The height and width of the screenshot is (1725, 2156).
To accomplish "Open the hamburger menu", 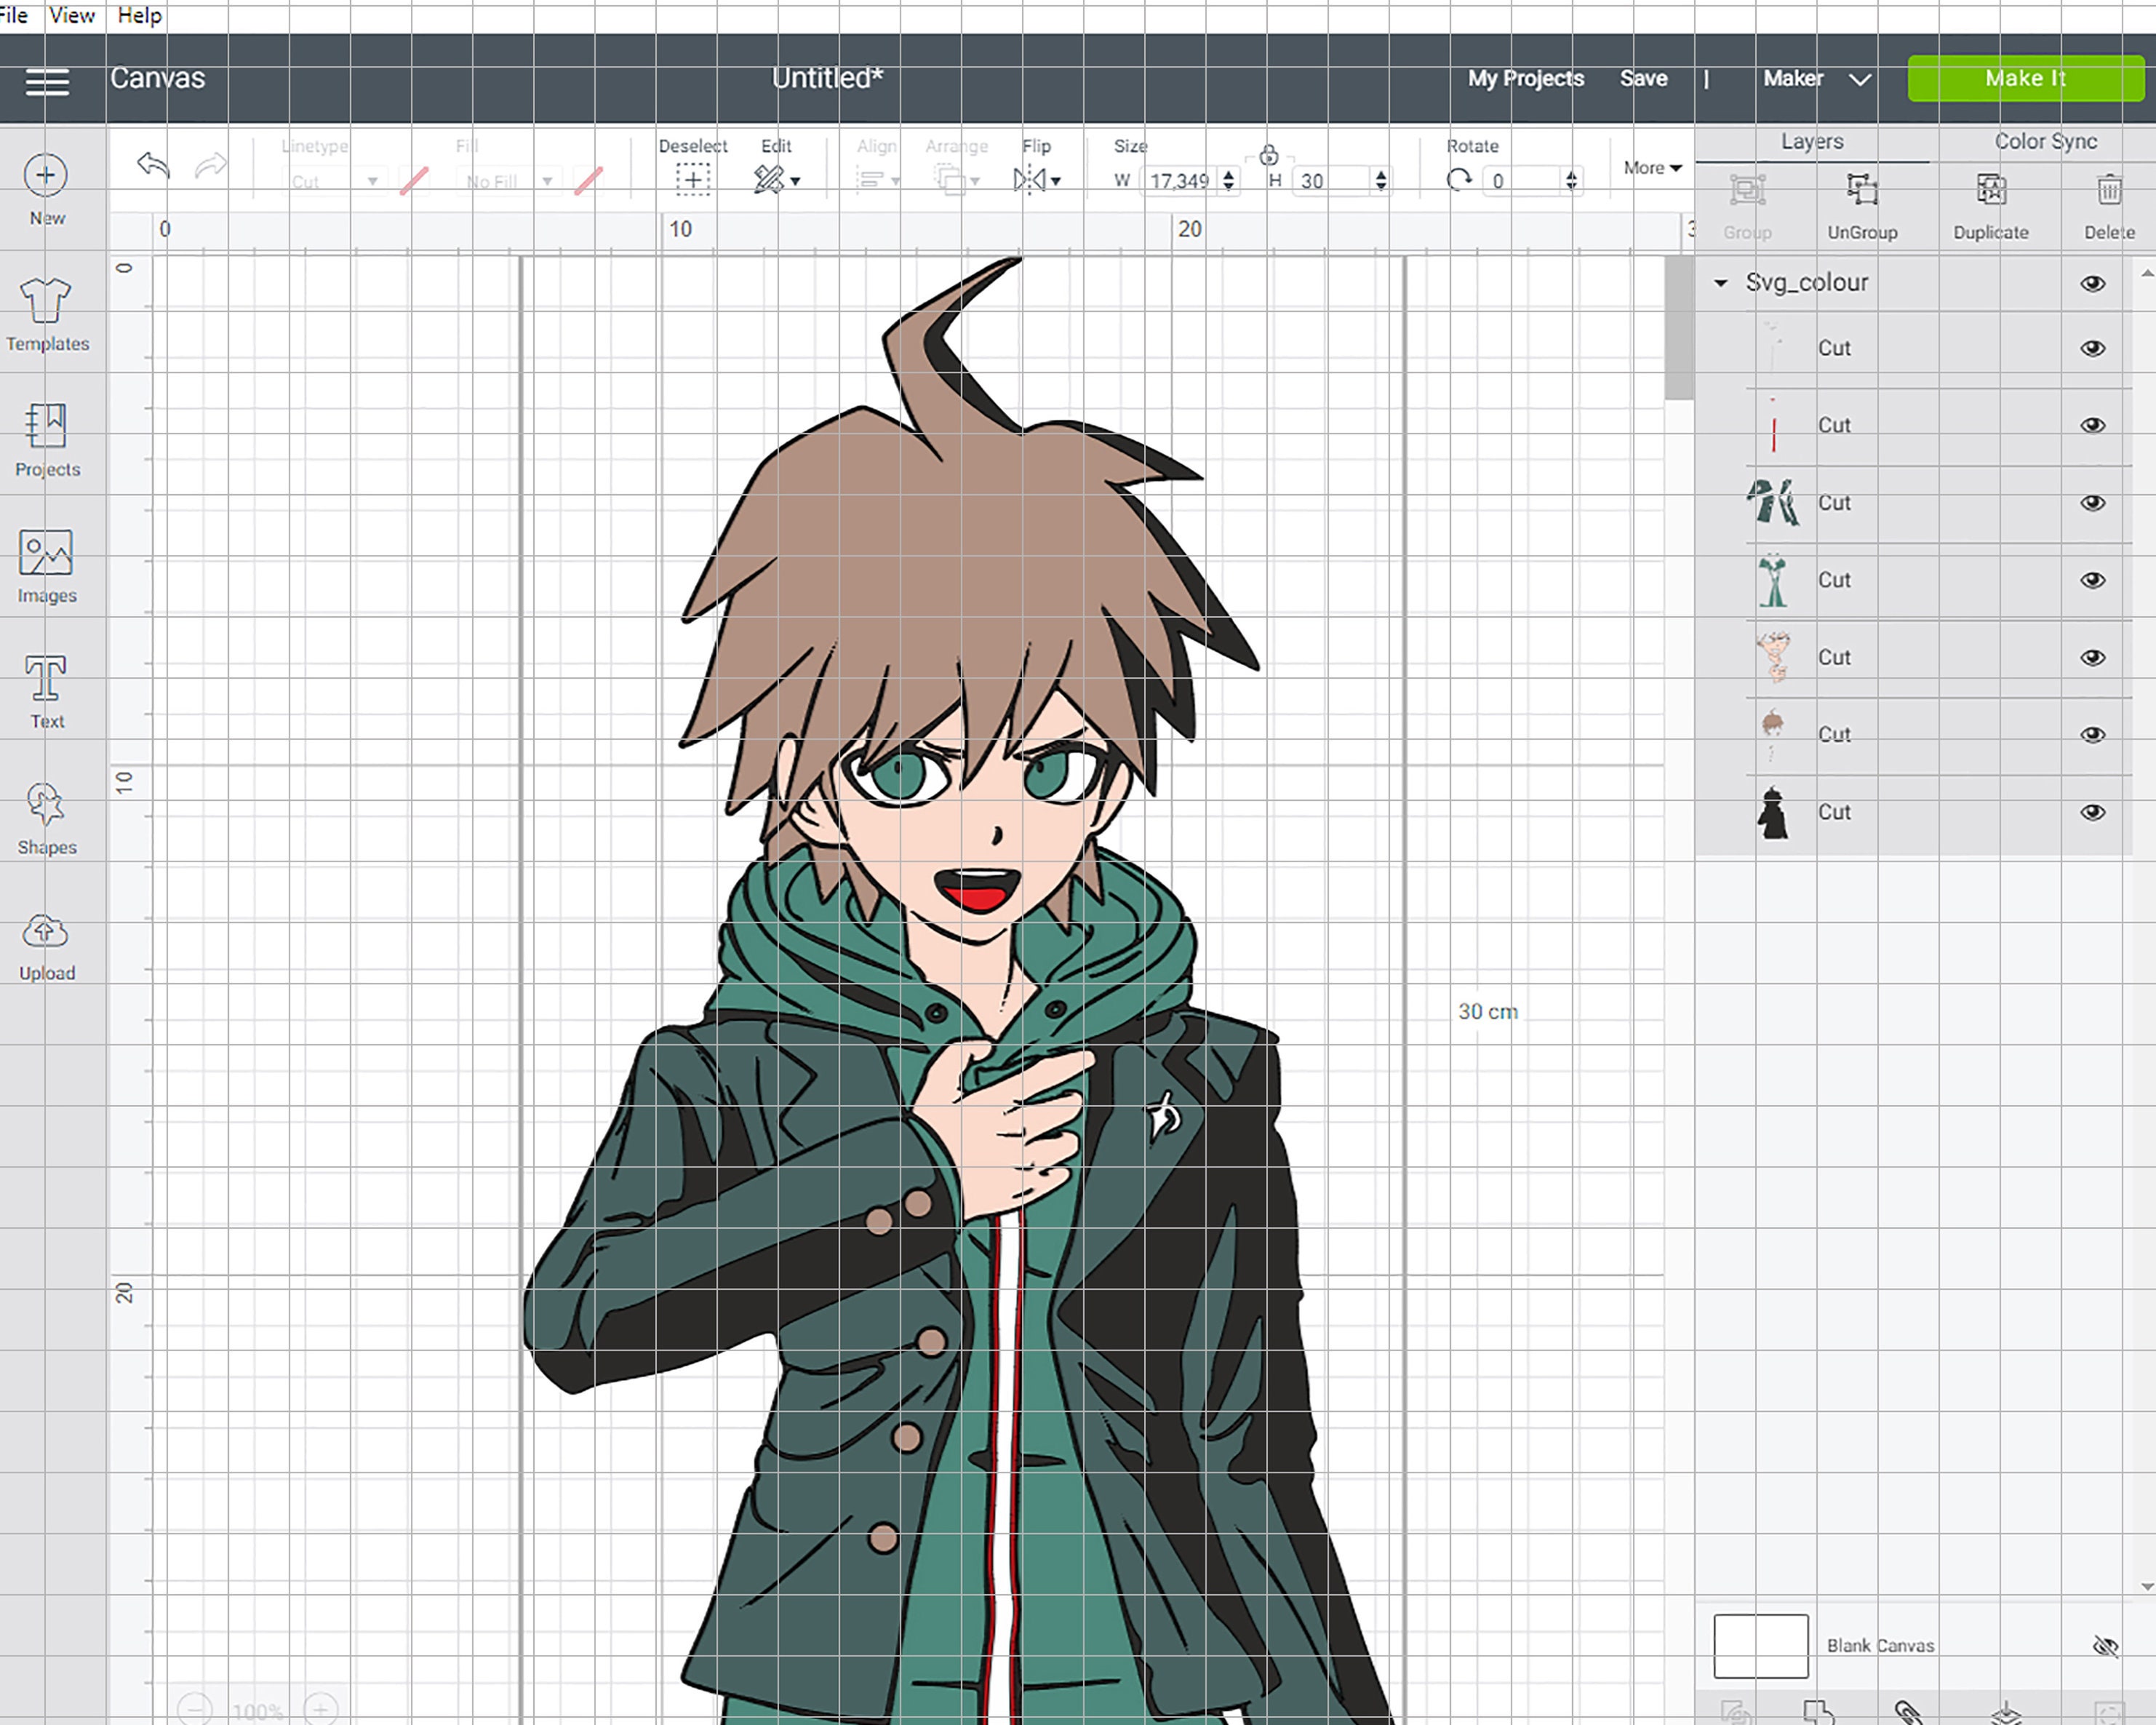I will pos(47,82).
